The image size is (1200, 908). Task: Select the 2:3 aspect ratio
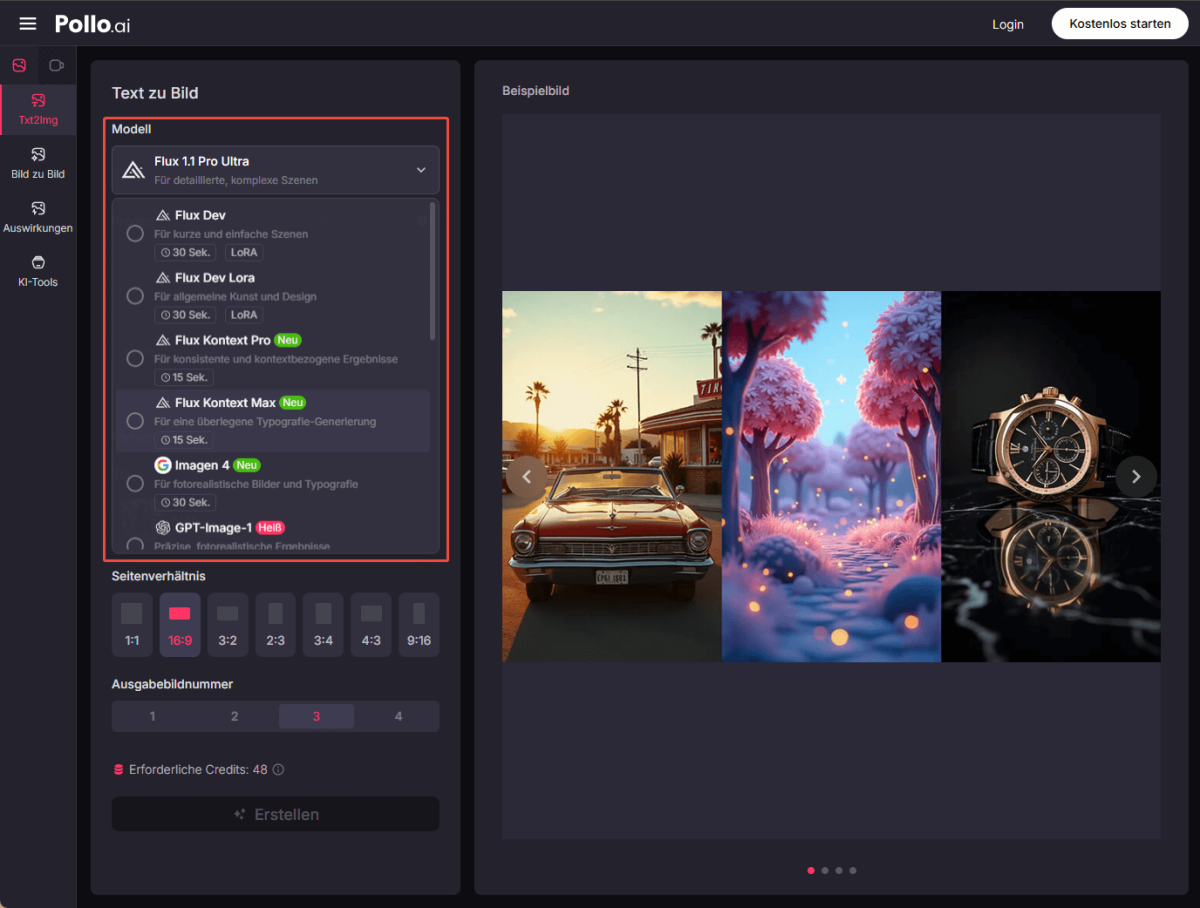point(275,624)
